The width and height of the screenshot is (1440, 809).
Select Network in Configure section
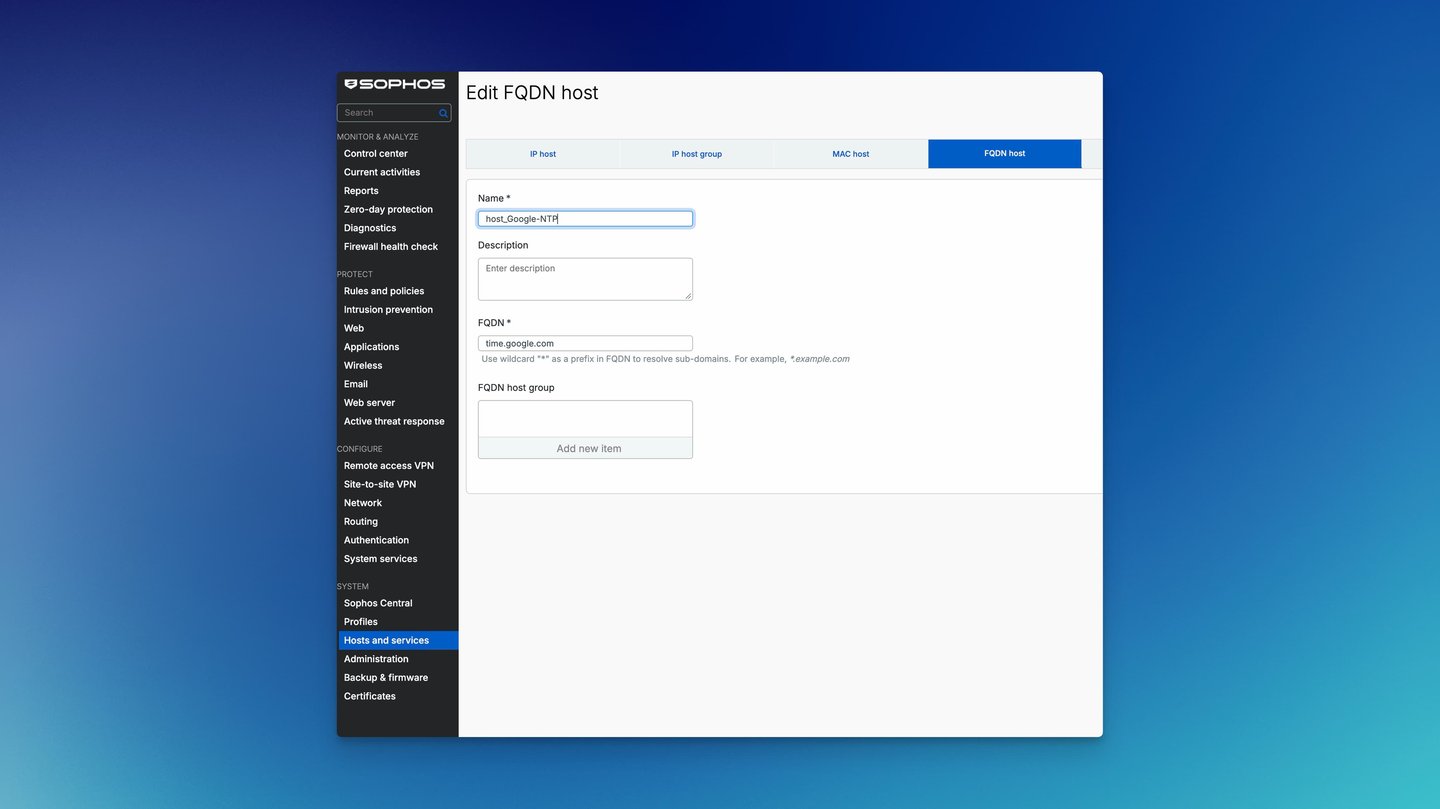click(x=363, y=503)
